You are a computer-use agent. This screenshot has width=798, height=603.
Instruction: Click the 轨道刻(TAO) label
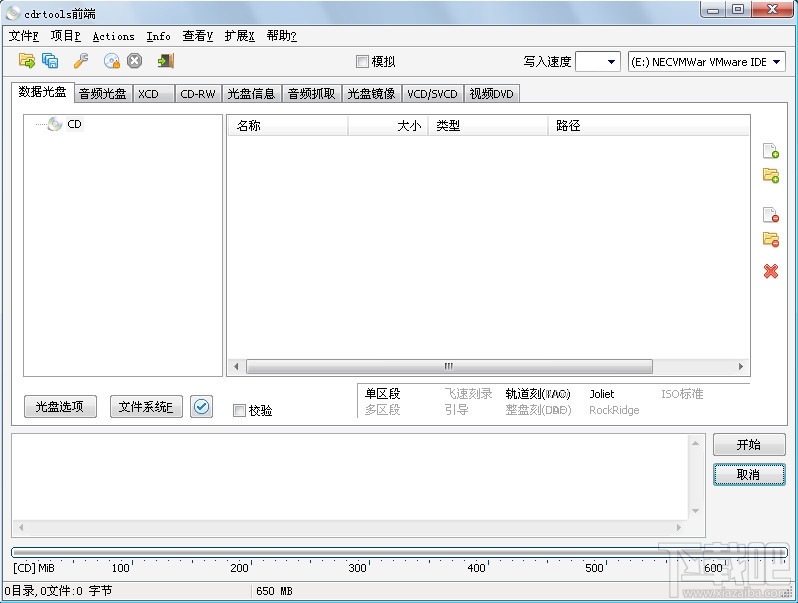(x=538, y=394)
